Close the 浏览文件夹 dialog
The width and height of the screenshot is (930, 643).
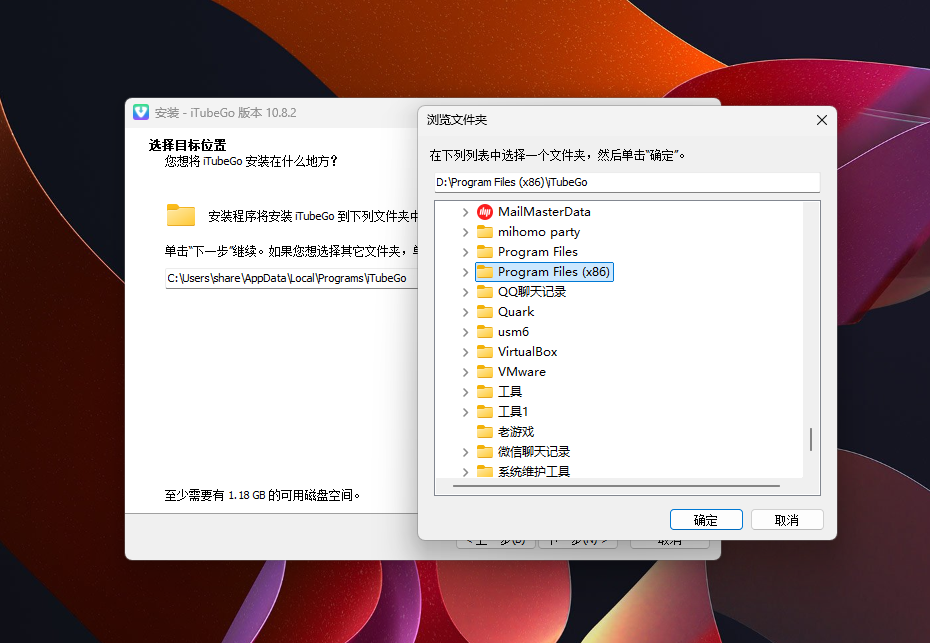tap(821, 120)
